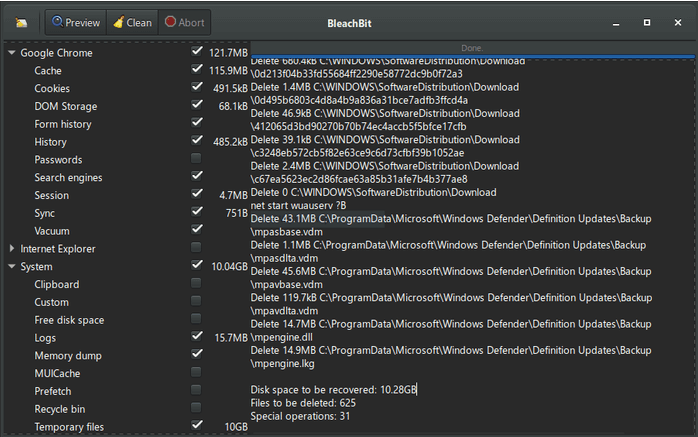The image size is (698, 437).
Task: Uncheck the System group checkbox
Action: click(x=196, y=265)
